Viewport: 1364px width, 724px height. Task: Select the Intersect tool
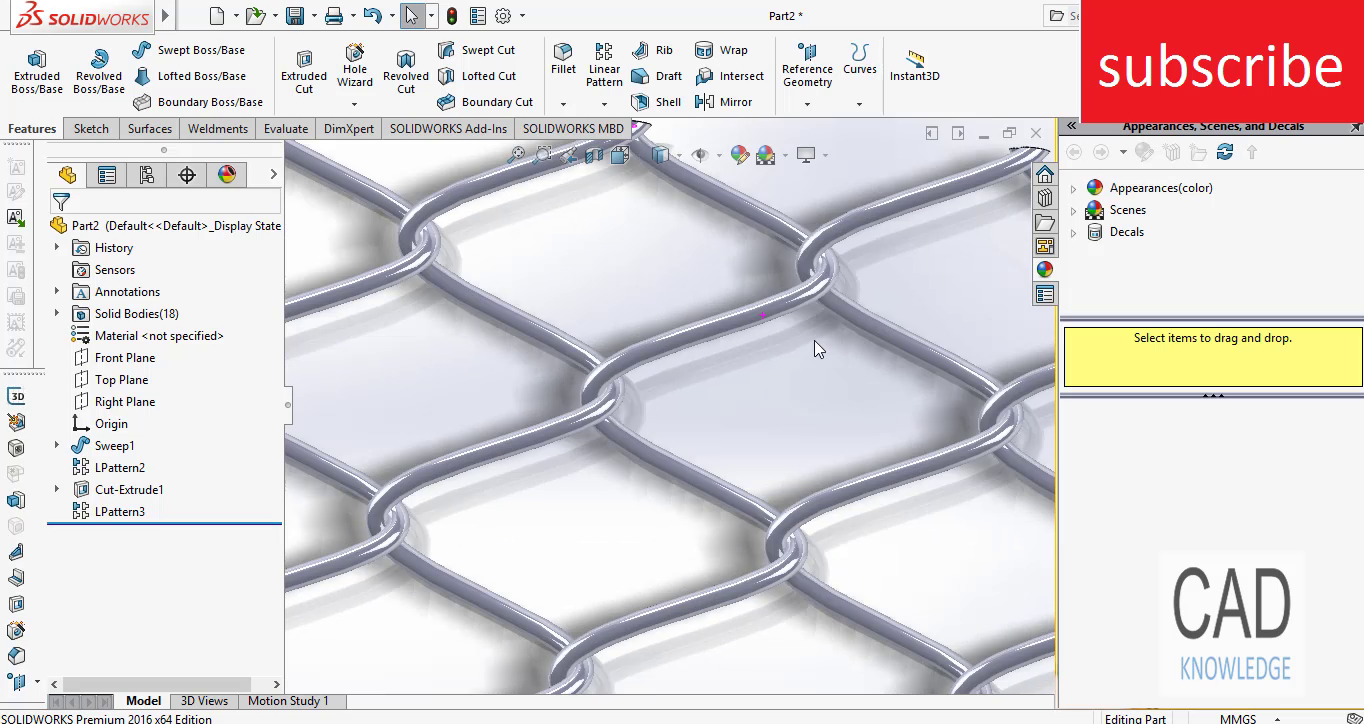tap(729, 76)
